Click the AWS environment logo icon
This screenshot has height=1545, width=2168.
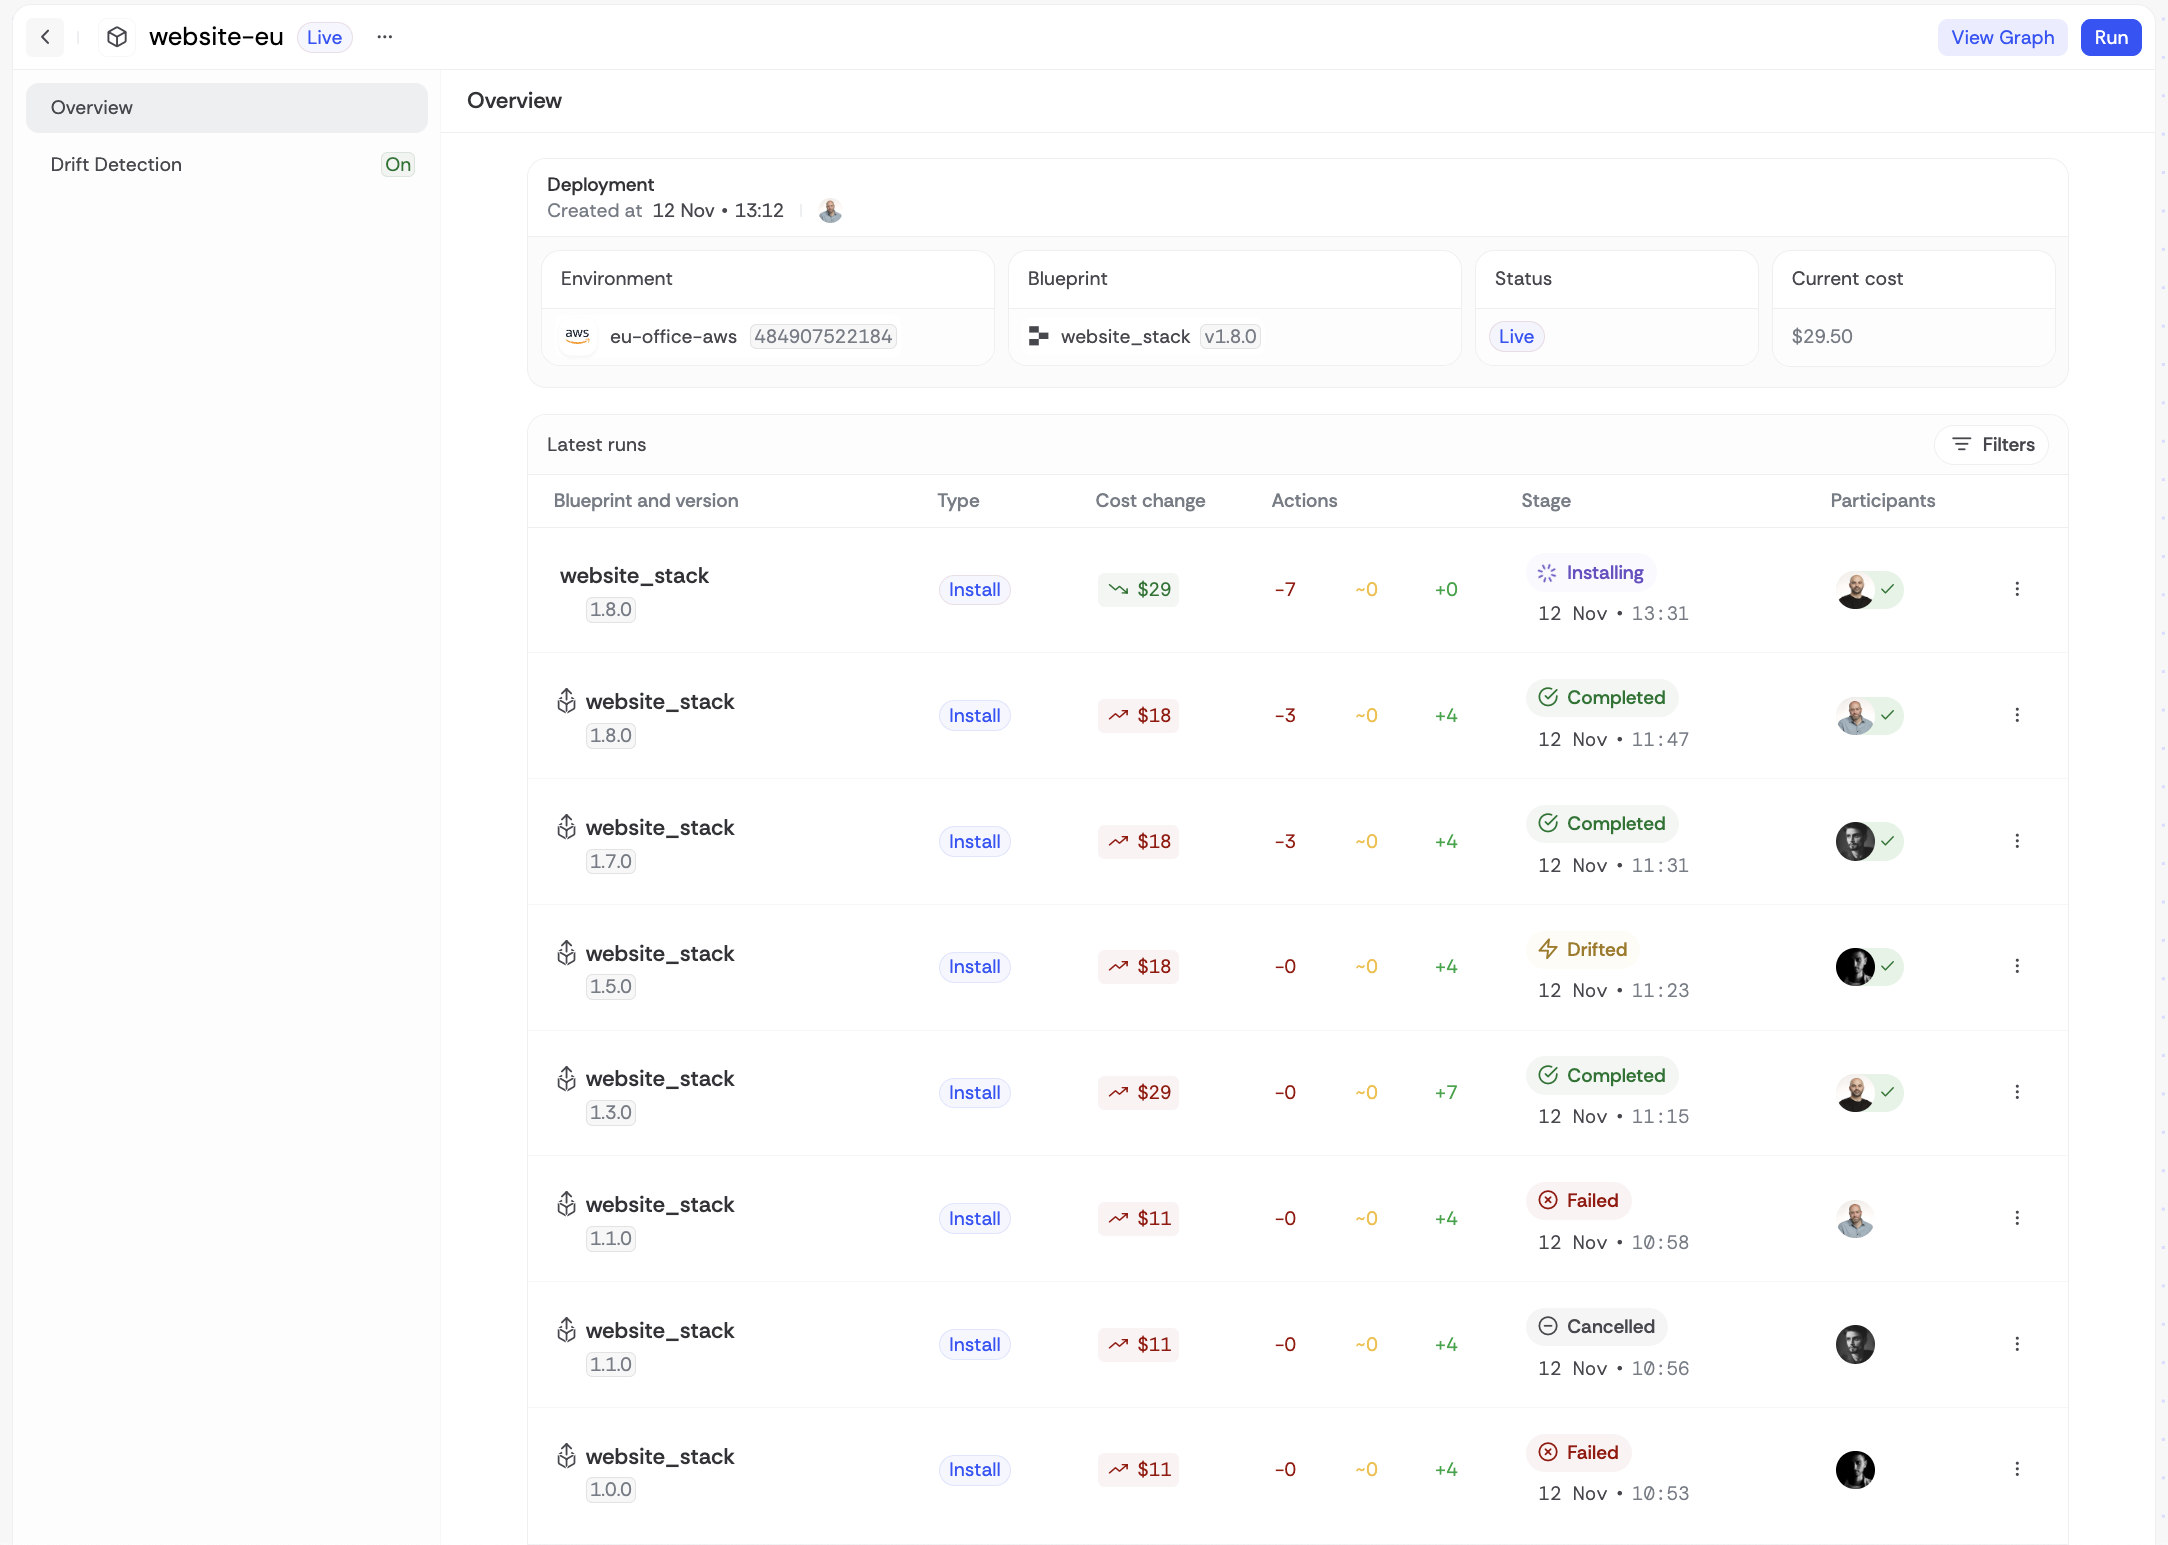(x=577, y=336)
